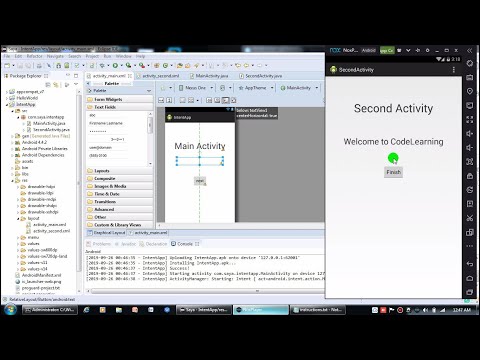Click Nox rotate refresh icon in sidebar
This screenshot has width=480, height=360.
coord(470,190)
